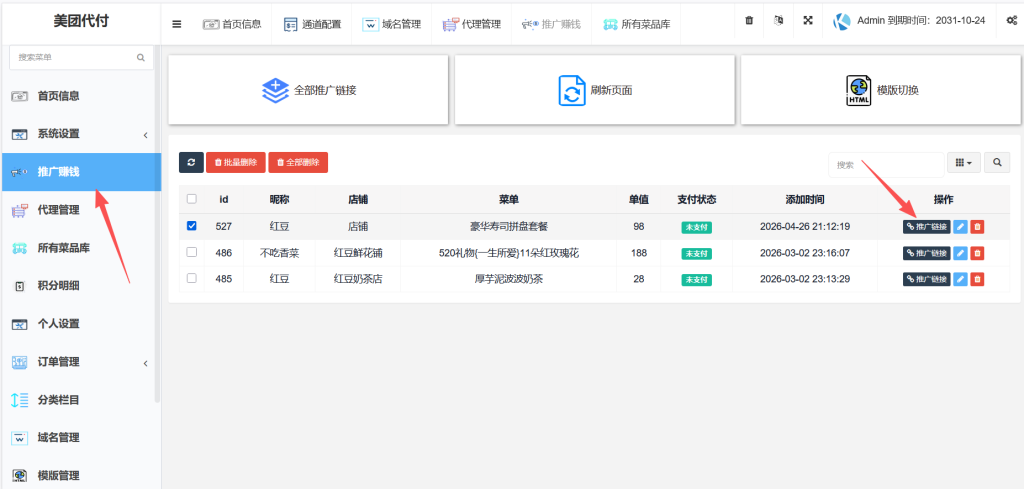The width and height of the screenshot is (1024, 489).
Task: Click 积分明细 icon in sidebar
Action: point(20,286)
